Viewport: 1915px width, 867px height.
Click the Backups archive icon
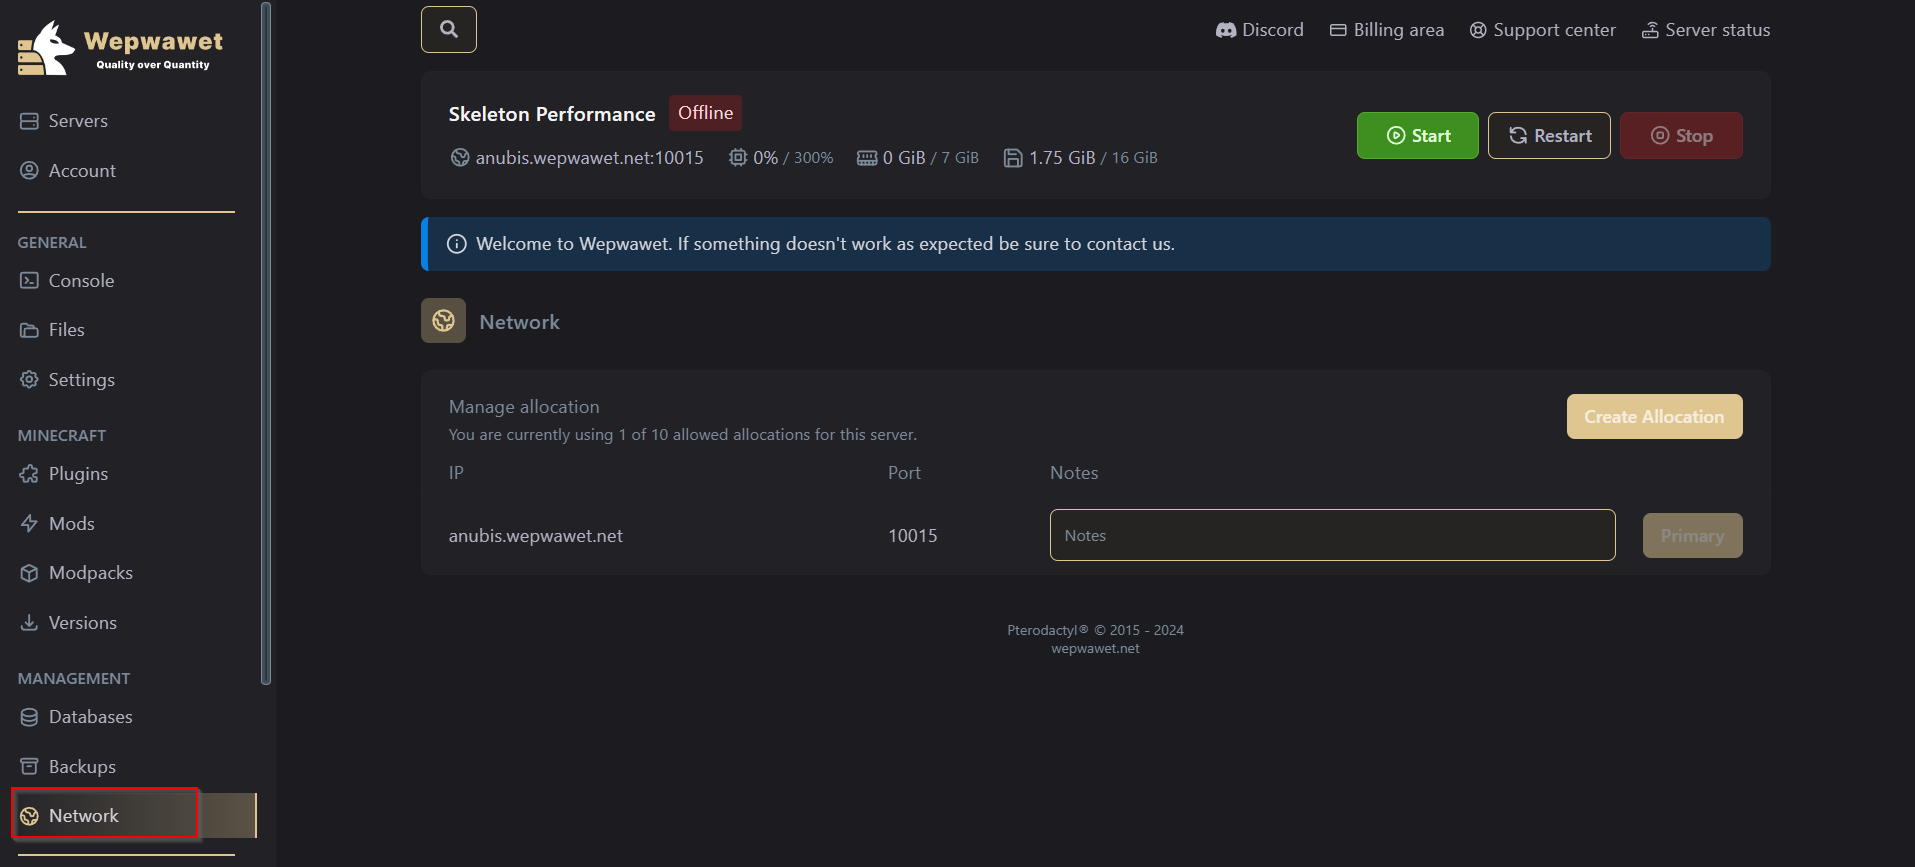click(x=29, y=766)
